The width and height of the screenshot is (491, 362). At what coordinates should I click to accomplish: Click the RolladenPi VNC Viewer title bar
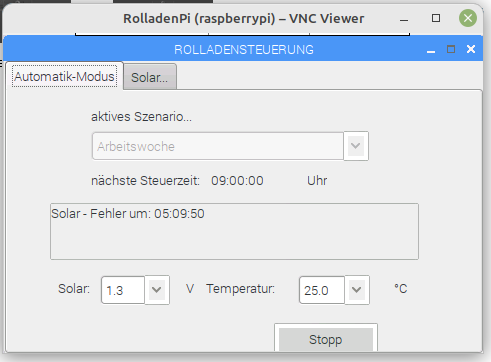[x=243, y=18]
